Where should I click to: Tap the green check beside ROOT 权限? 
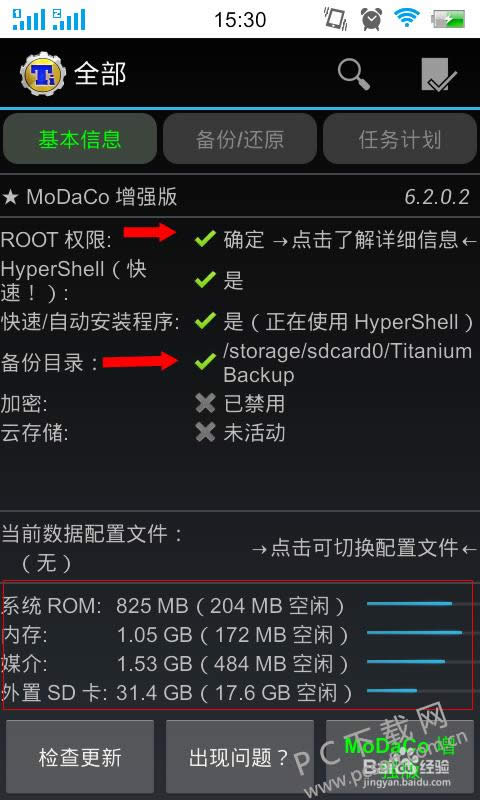click(x=205, y=239)
